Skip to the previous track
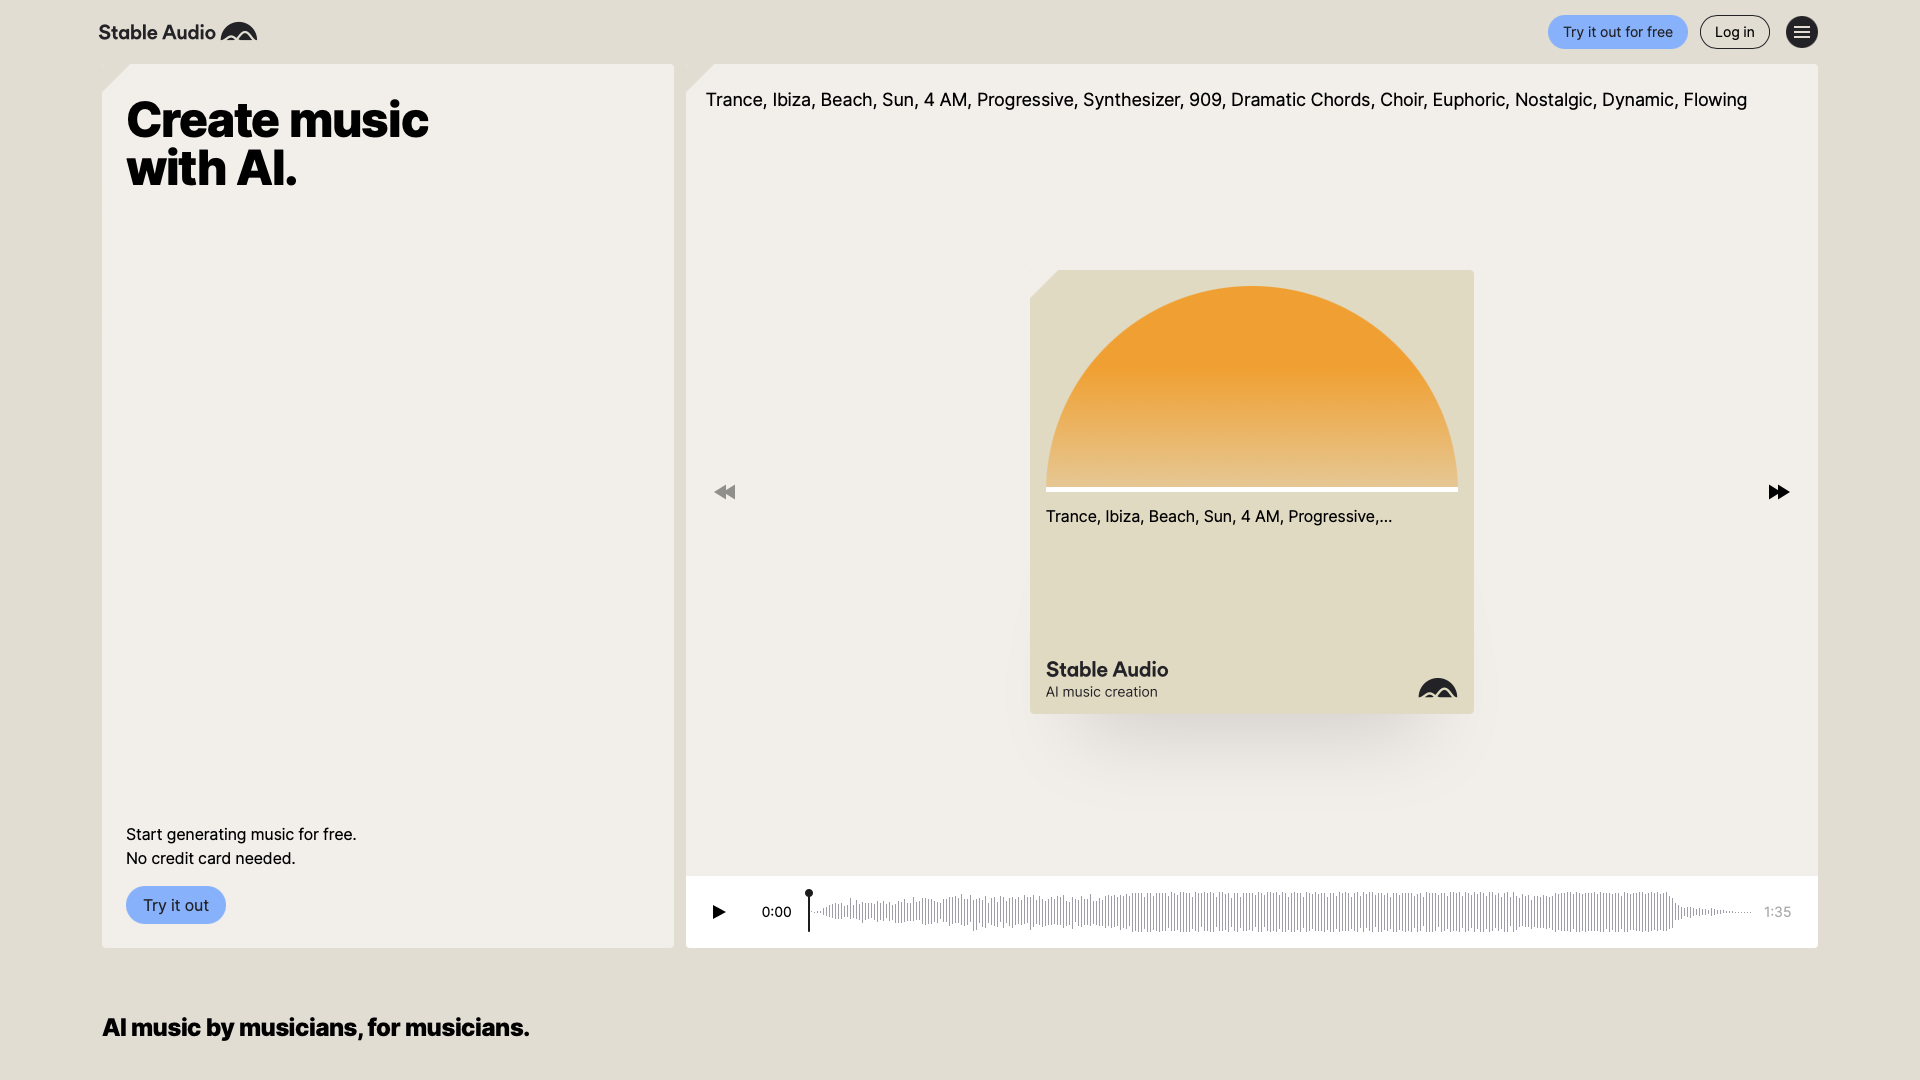This screenshot has height=1080, width=1920. [725, 492]
